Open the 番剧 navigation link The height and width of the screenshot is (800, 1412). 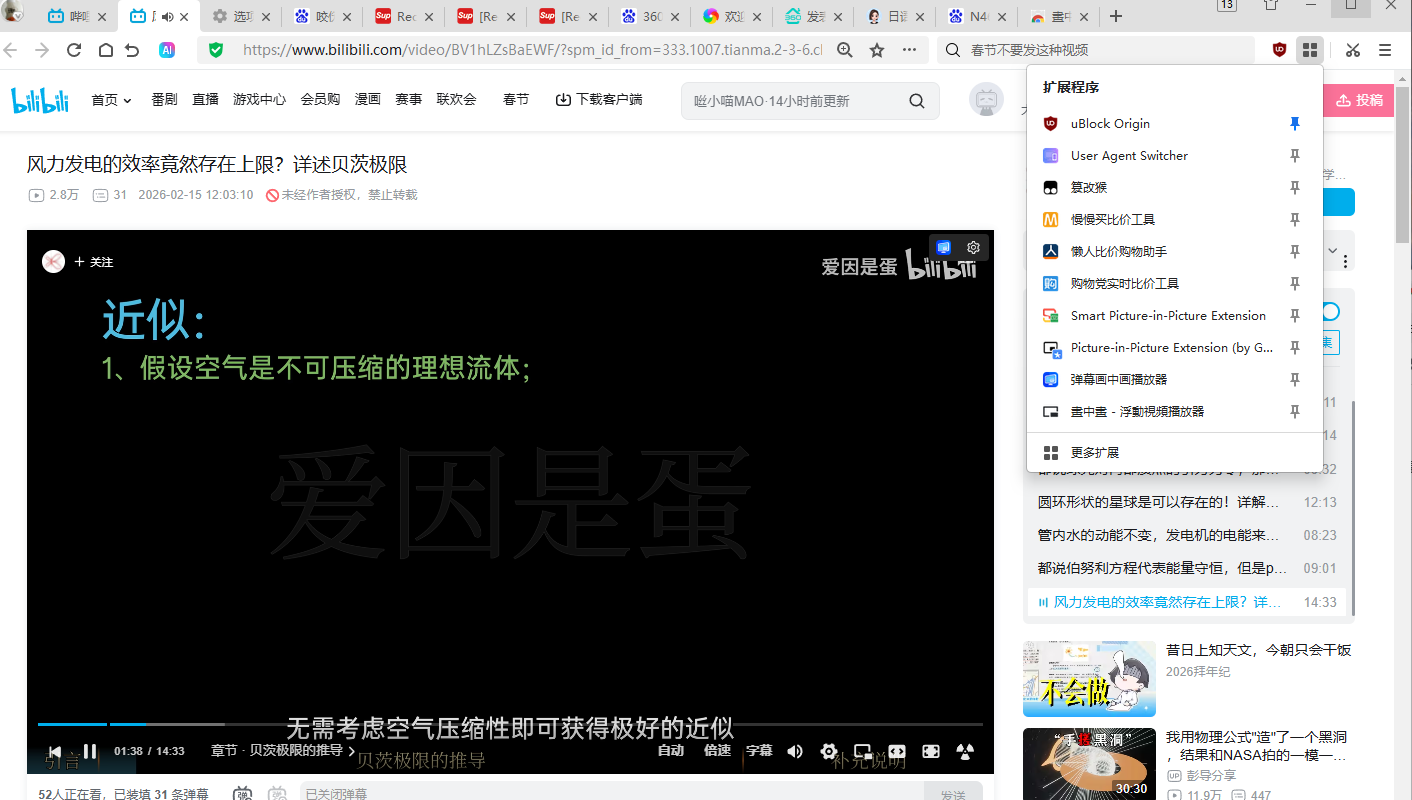point(164,100)
